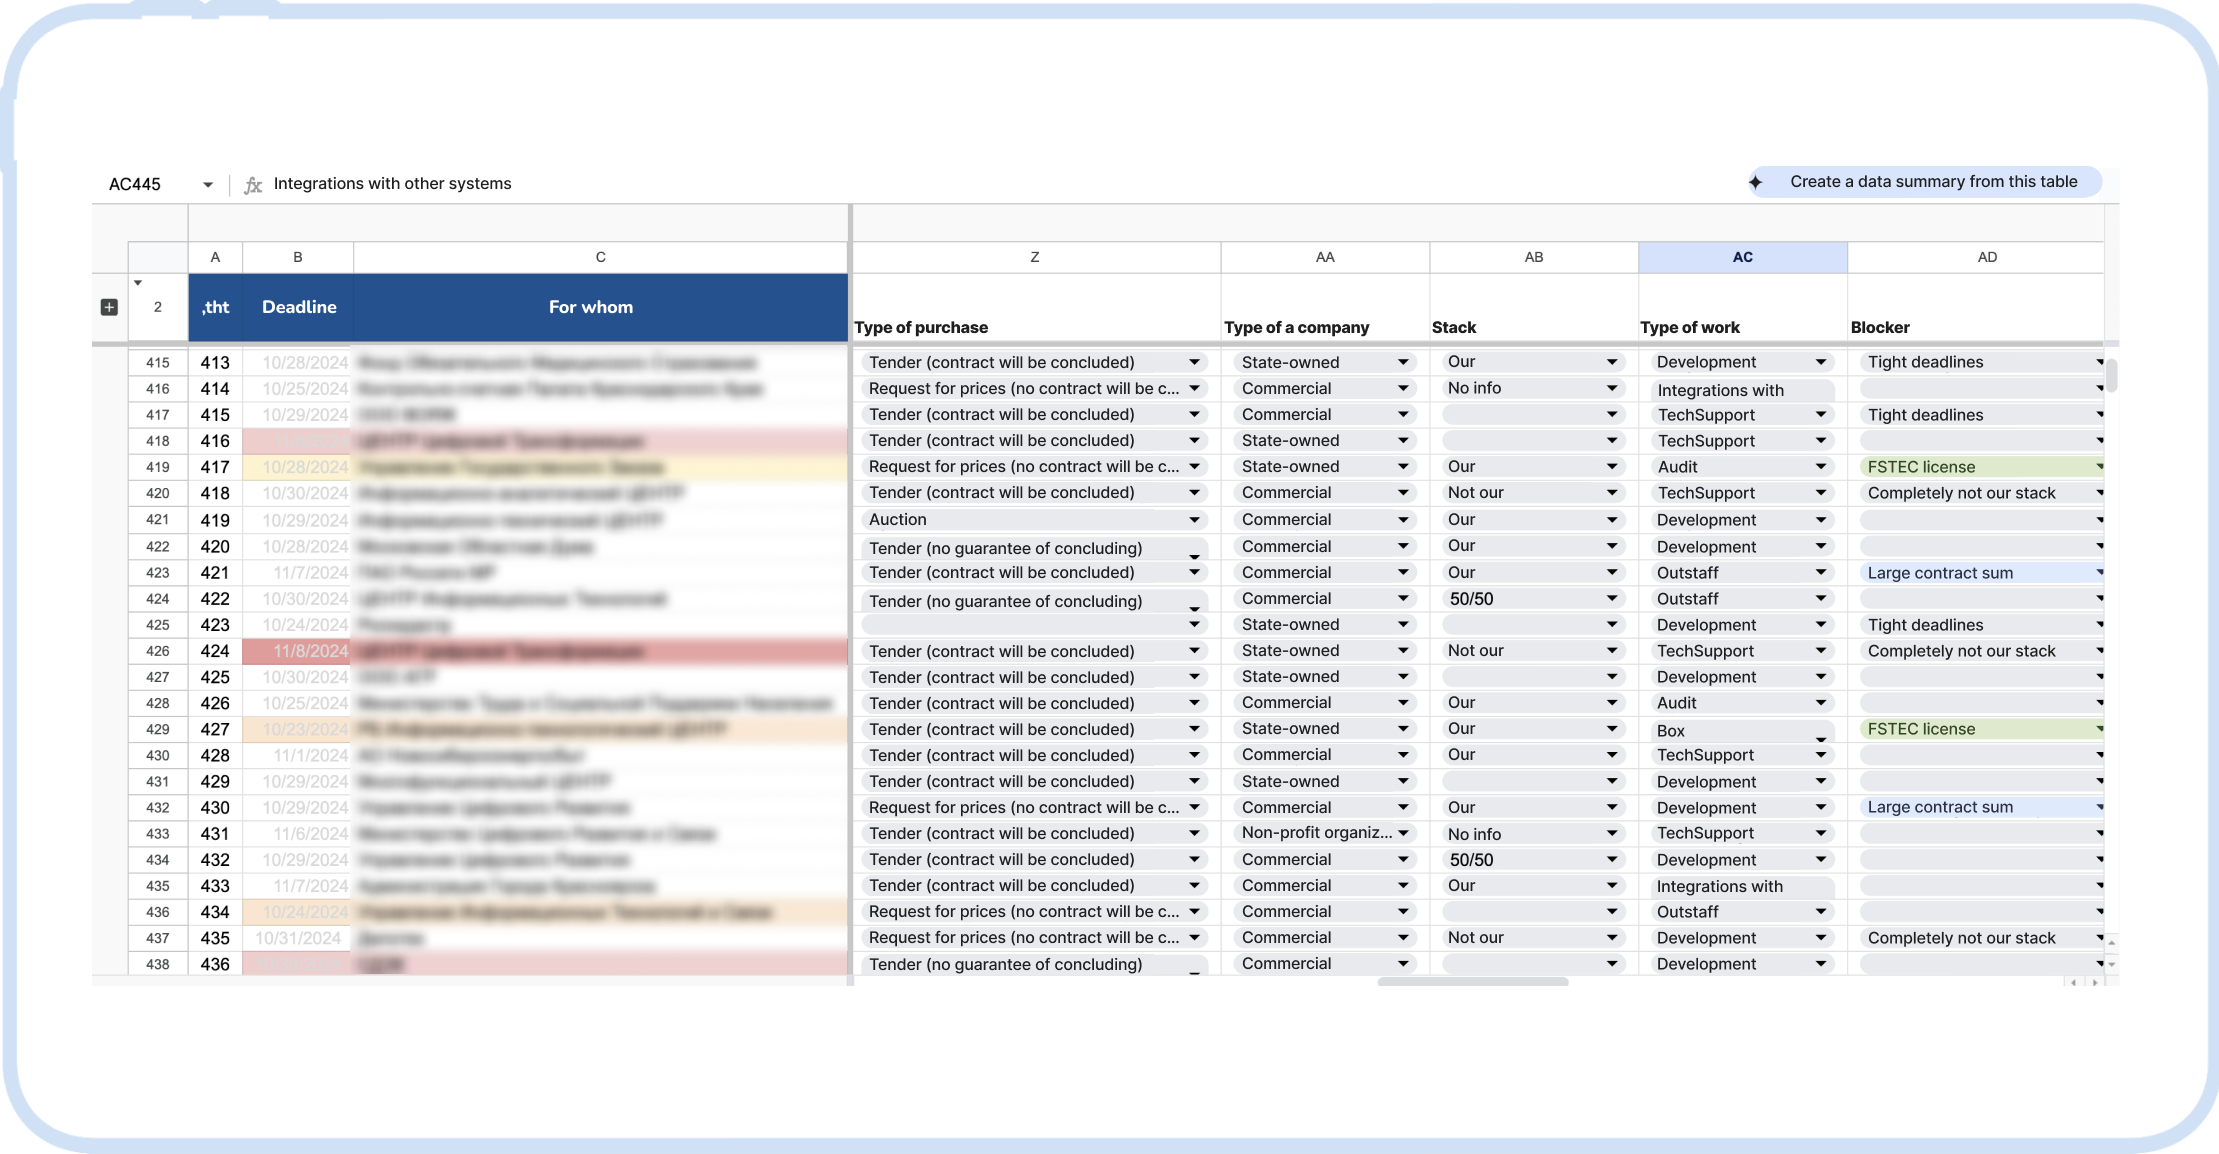The height and width of the screenshot is (1154, 2219).
Task: Click the sparkle icon in the data summary chip
Action: tap(1756, 182)
